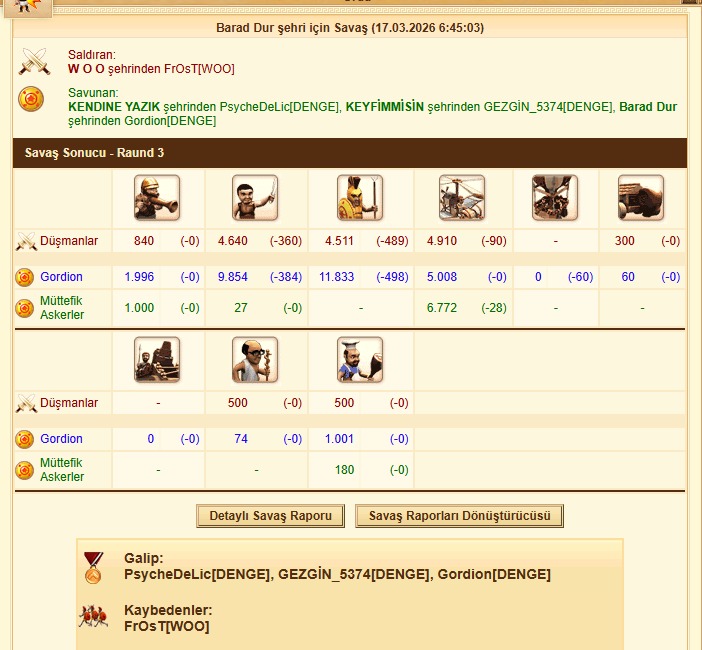Click the round shield defender icon

pos(31,99)
